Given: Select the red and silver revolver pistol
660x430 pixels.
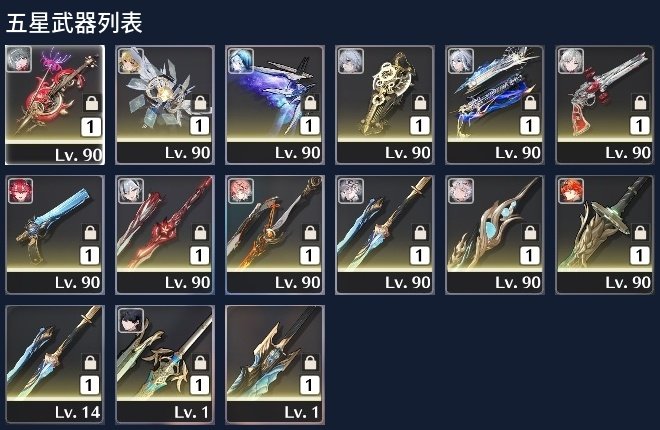Looking at the screenshot, I should click(604, 105).
